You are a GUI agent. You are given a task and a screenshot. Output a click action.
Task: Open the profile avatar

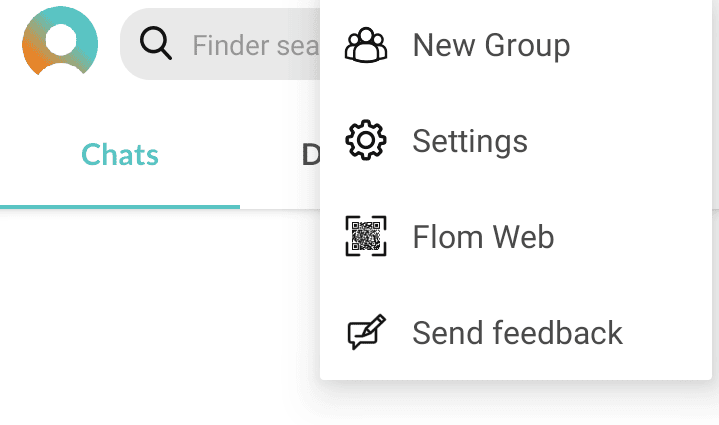(60, 41)
